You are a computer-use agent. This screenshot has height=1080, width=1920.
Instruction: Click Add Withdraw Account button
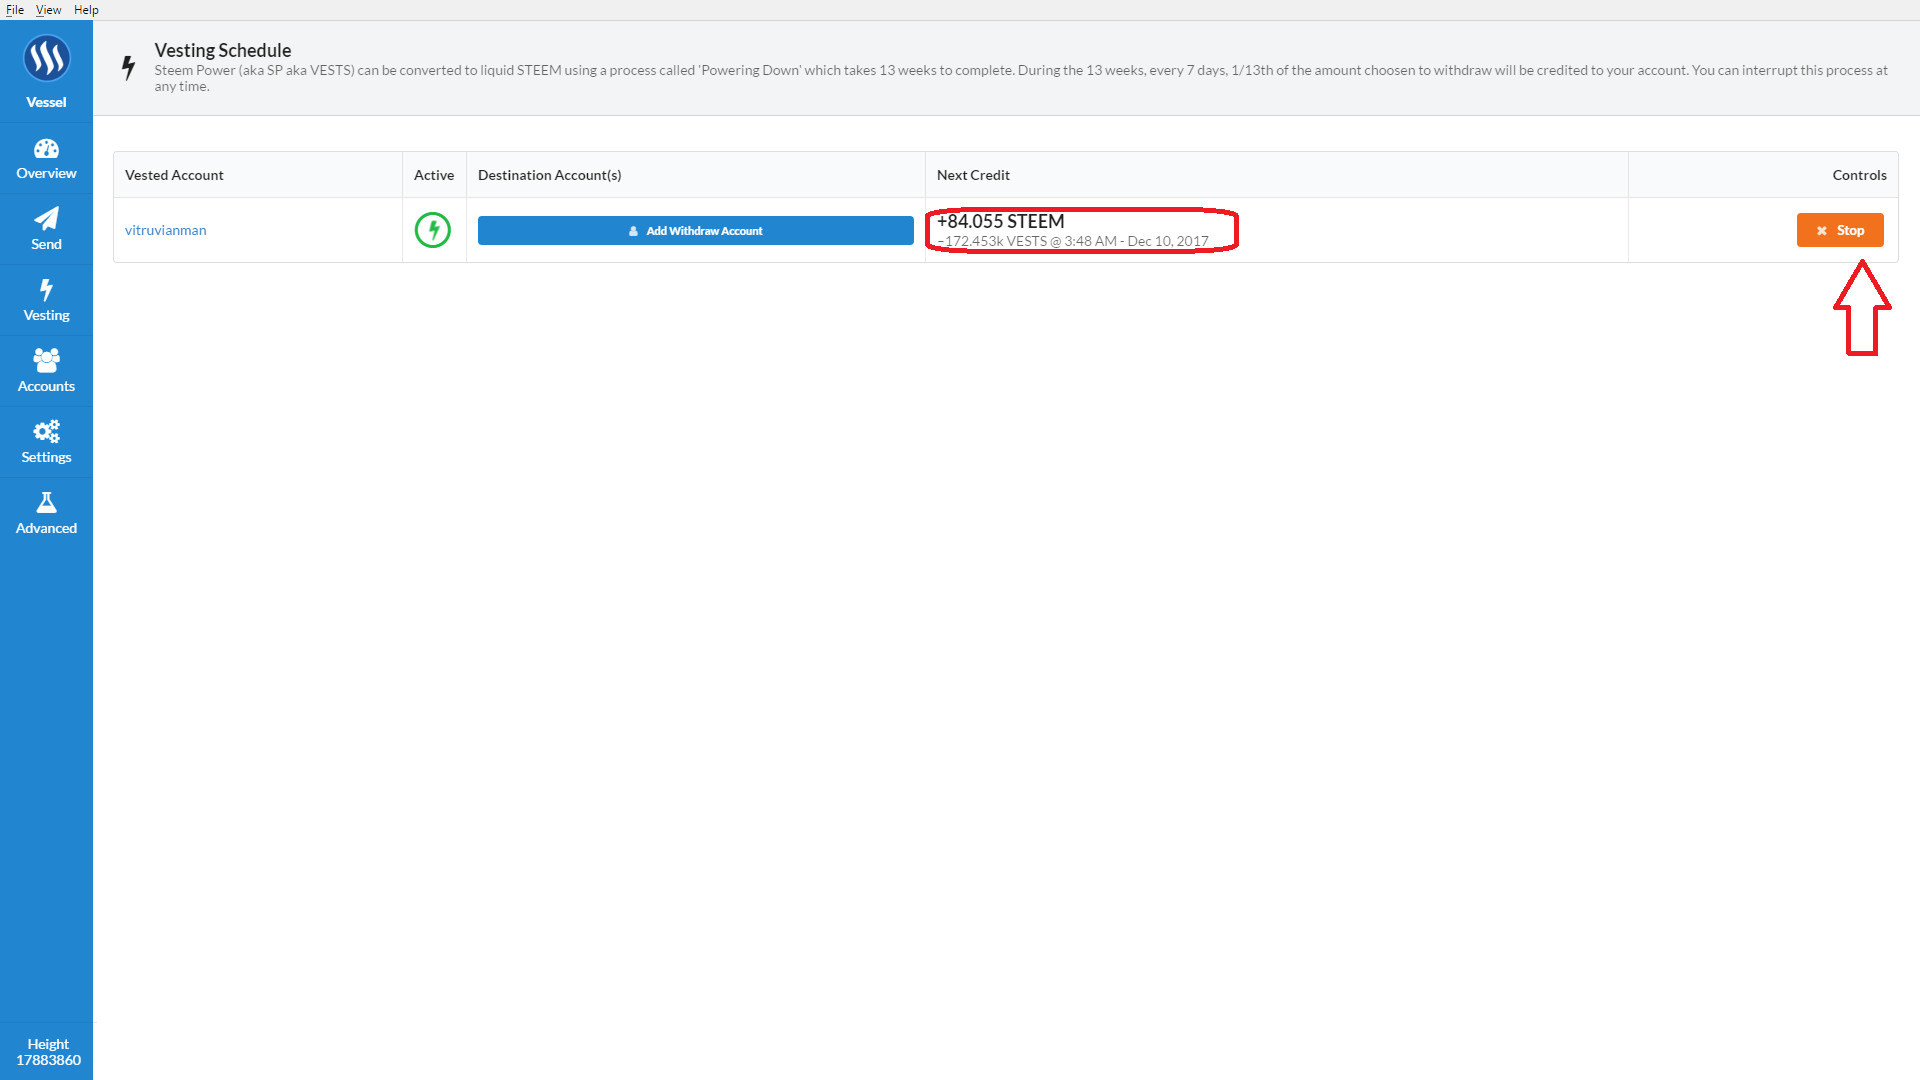tap(695, 230)
